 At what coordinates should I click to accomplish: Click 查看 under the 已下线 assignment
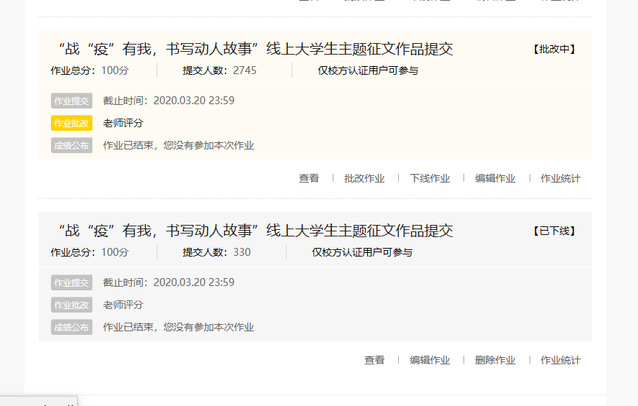pos(374,360)
